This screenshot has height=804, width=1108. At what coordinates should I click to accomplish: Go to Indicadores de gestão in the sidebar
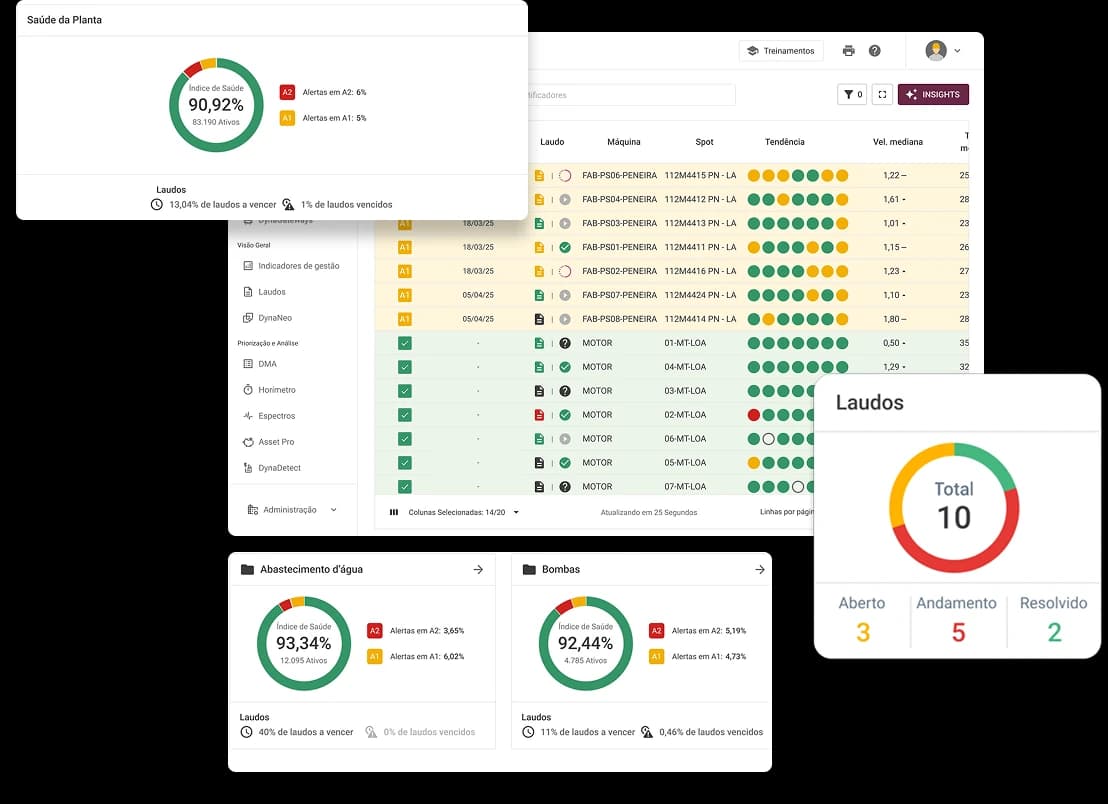(298, 266)
